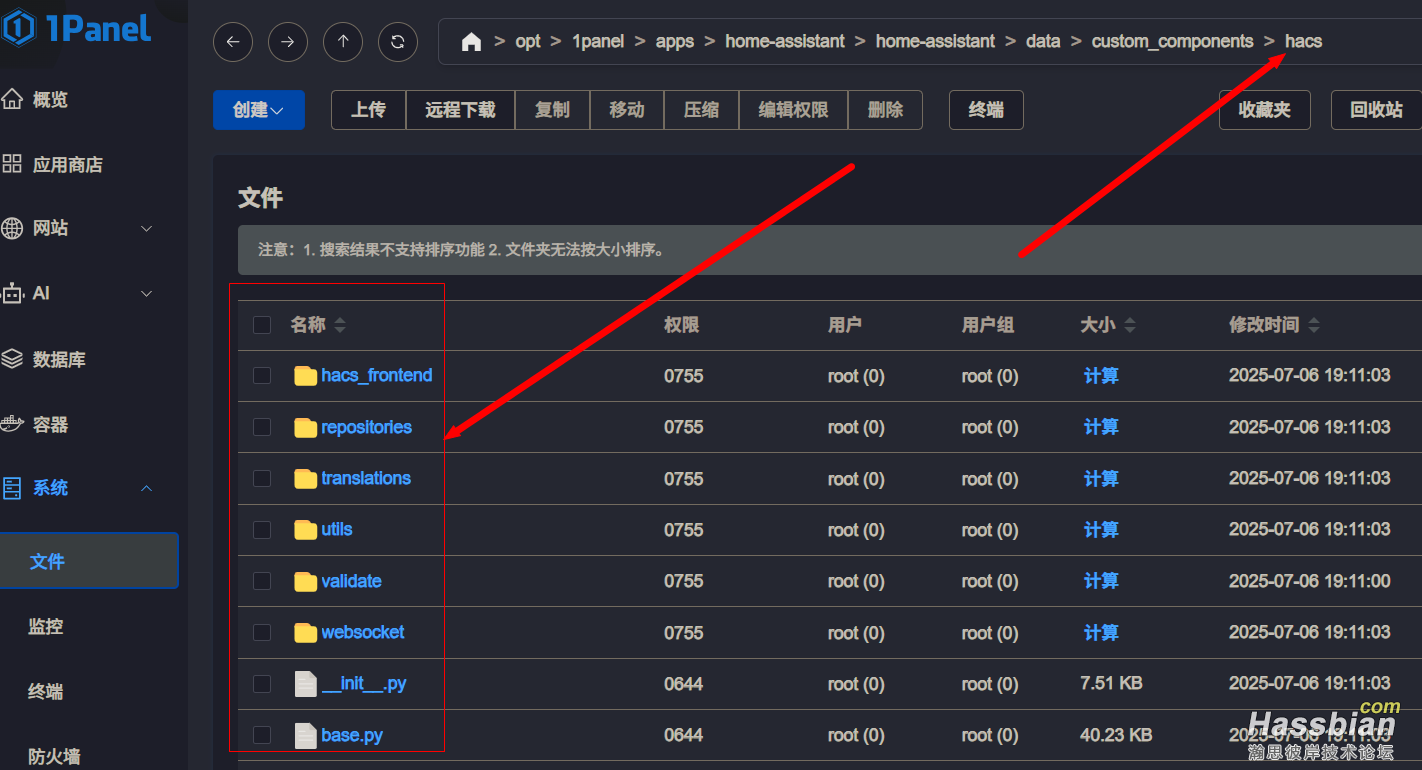1422x770 pixels.
Task: Go forward with the right arrow button
Action: 288,42
